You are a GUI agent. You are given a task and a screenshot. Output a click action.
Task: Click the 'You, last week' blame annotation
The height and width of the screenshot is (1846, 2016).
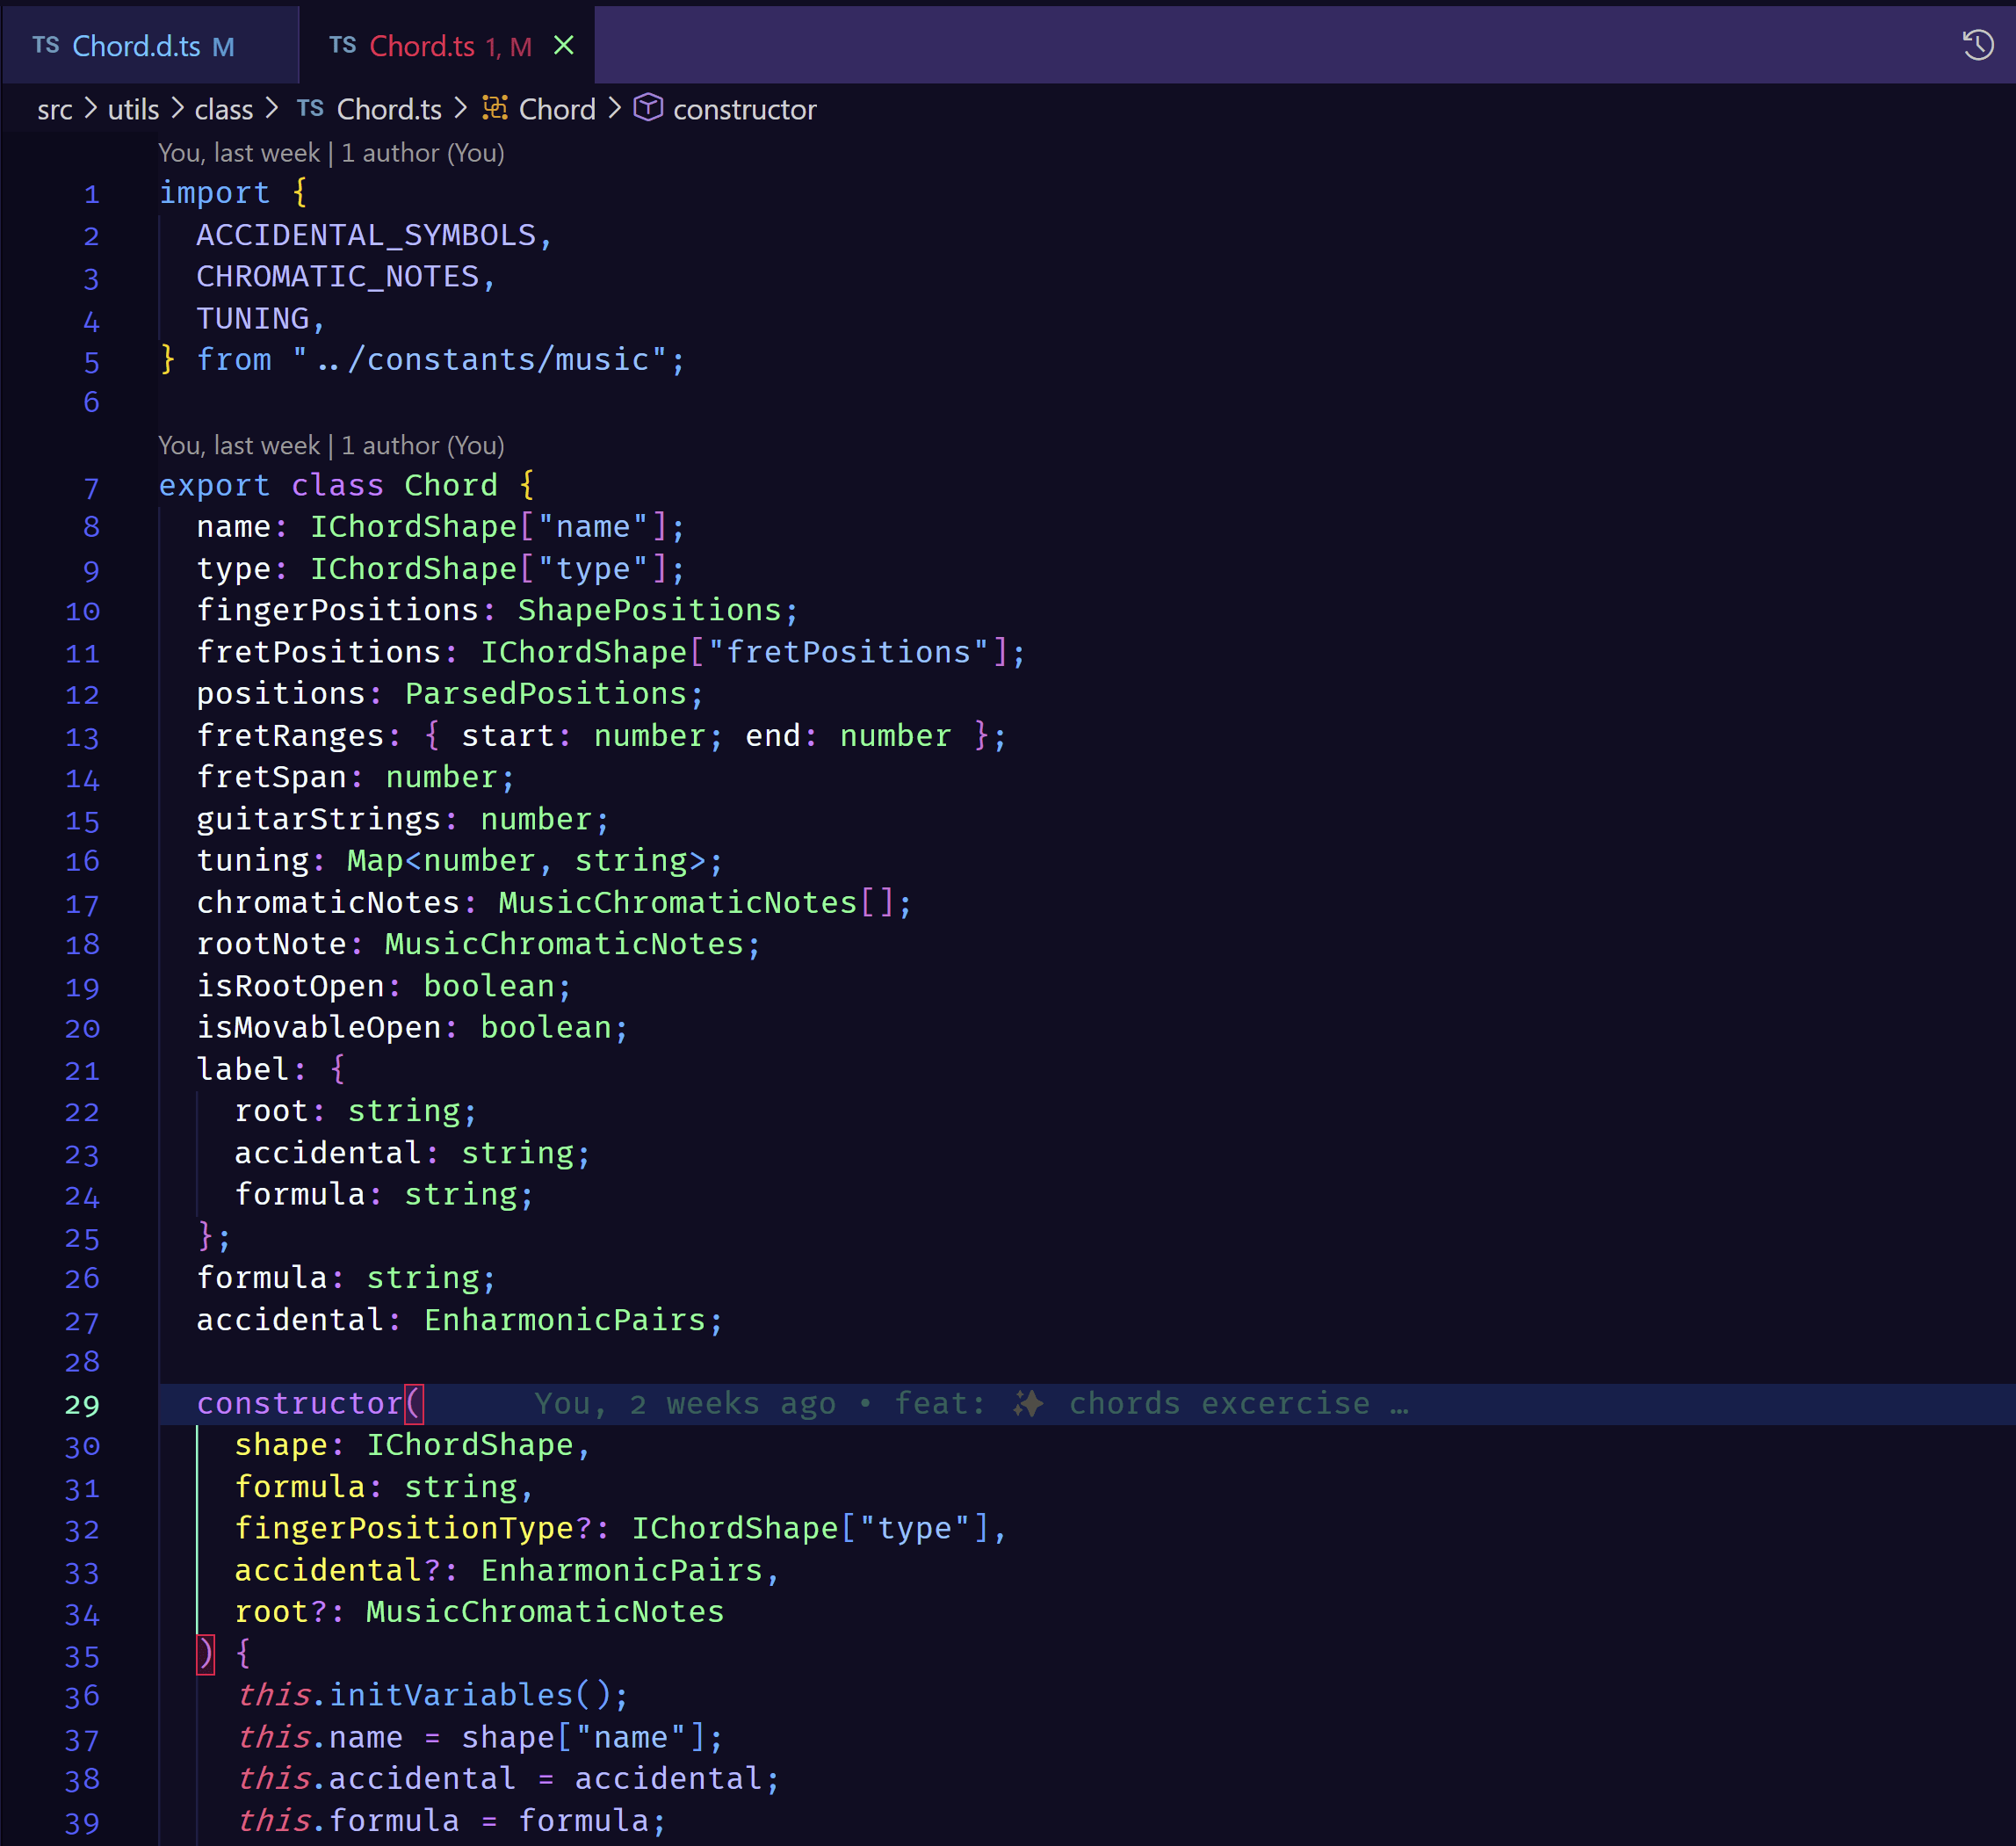pyautogui.click(x=240, y=152)
